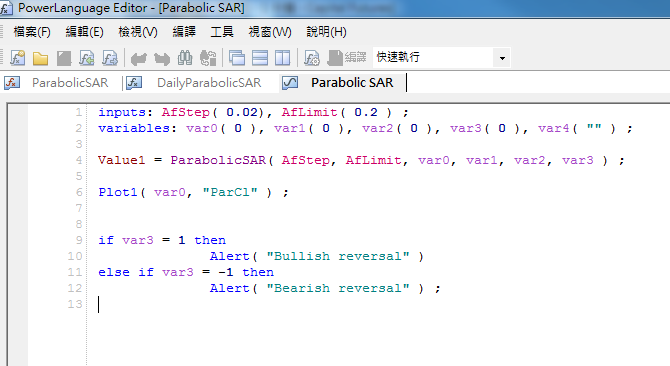Open the fx study properties gear icon
This screenshot has height=366, width=670.
[311, 58]
